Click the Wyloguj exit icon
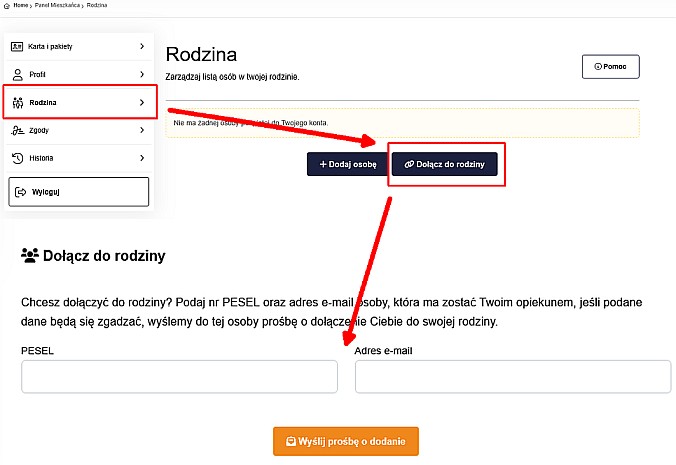 (19, 192)
